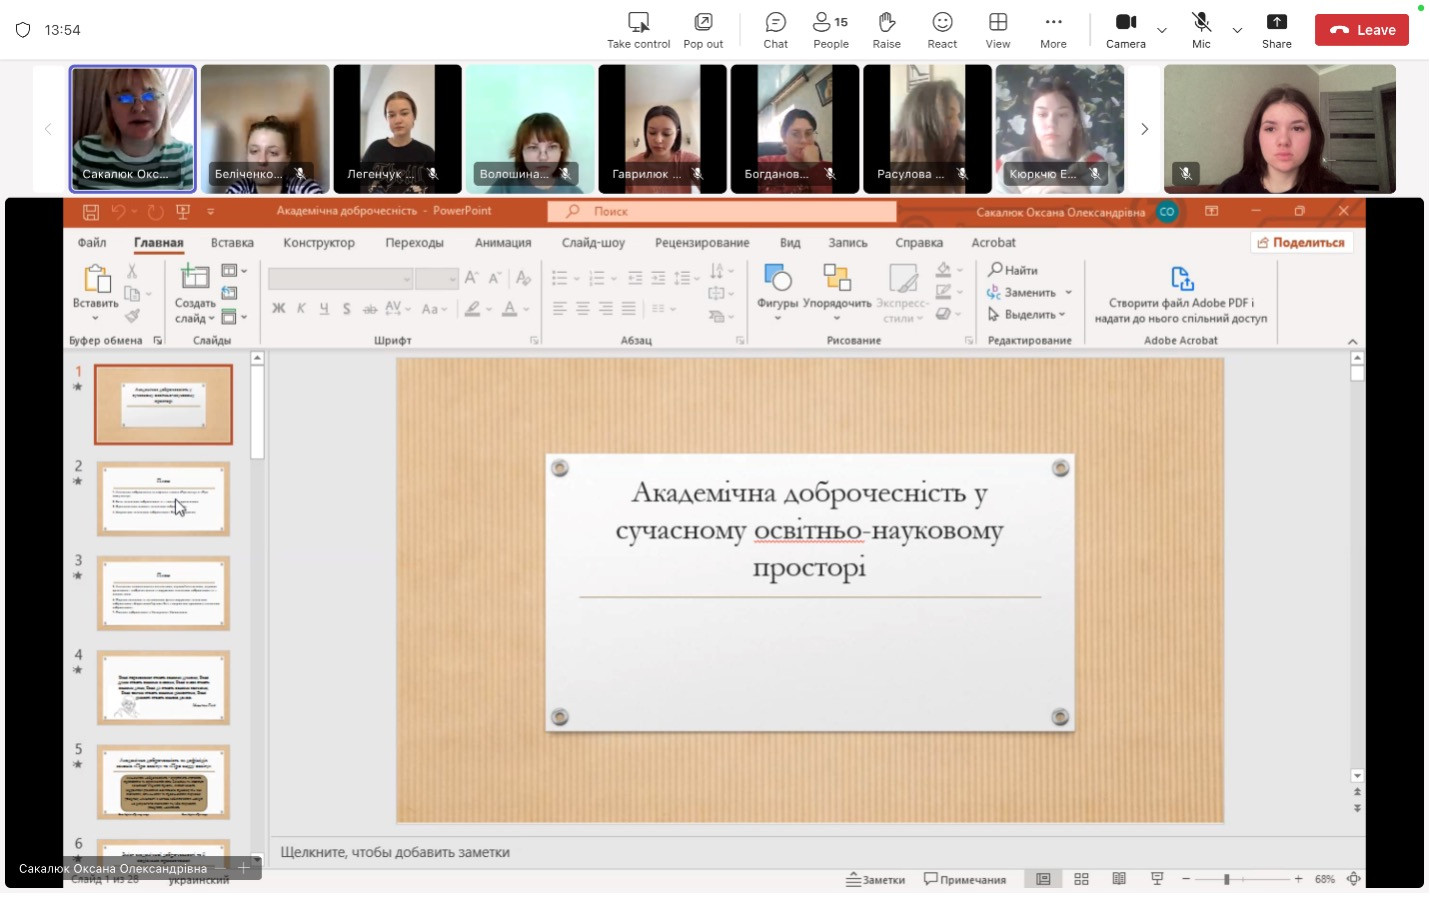Click the Share screen icon
1430x898 pixels.
[1276, 30]
